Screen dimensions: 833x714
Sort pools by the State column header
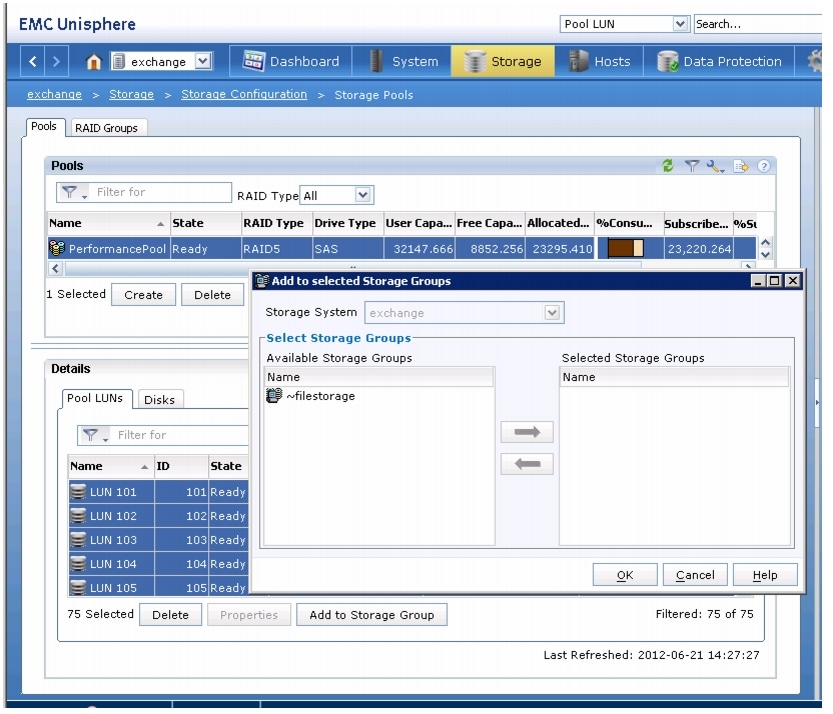(205, 223)
